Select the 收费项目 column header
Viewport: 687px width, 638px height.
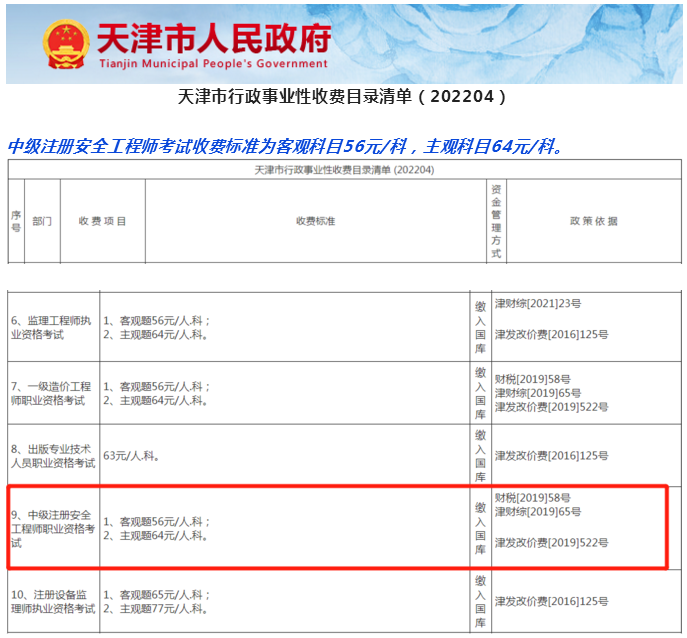[102, 221]
